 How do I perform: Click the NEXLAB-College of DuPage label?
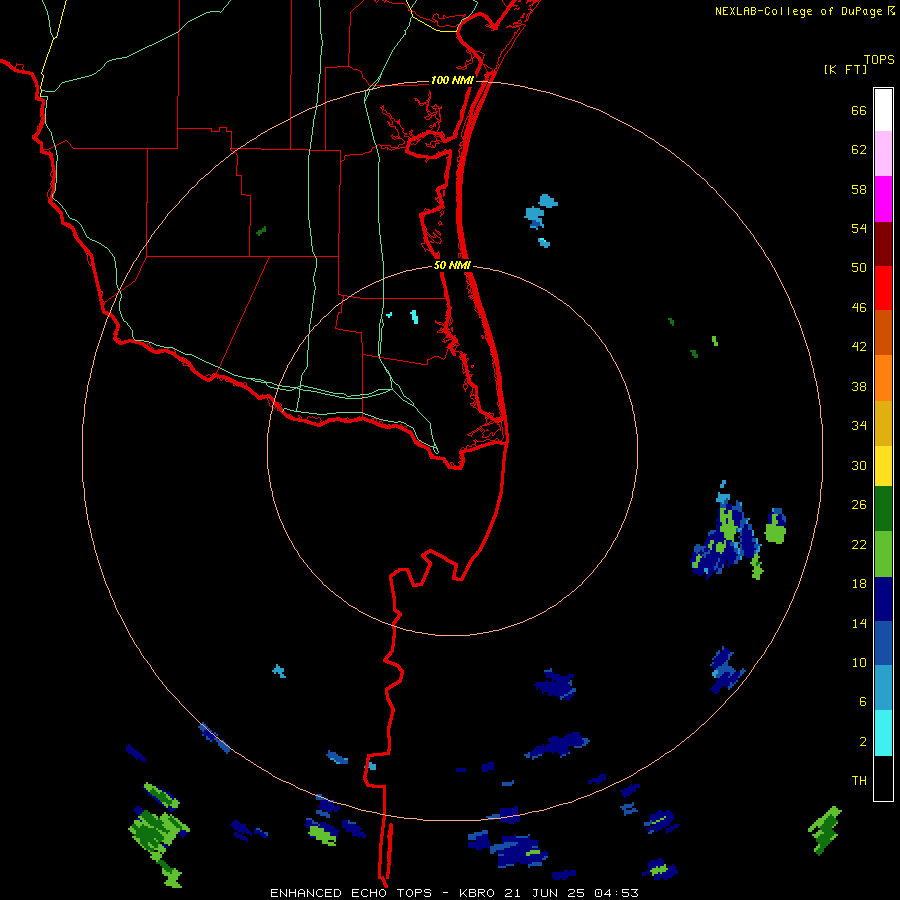tap(804, 11)
